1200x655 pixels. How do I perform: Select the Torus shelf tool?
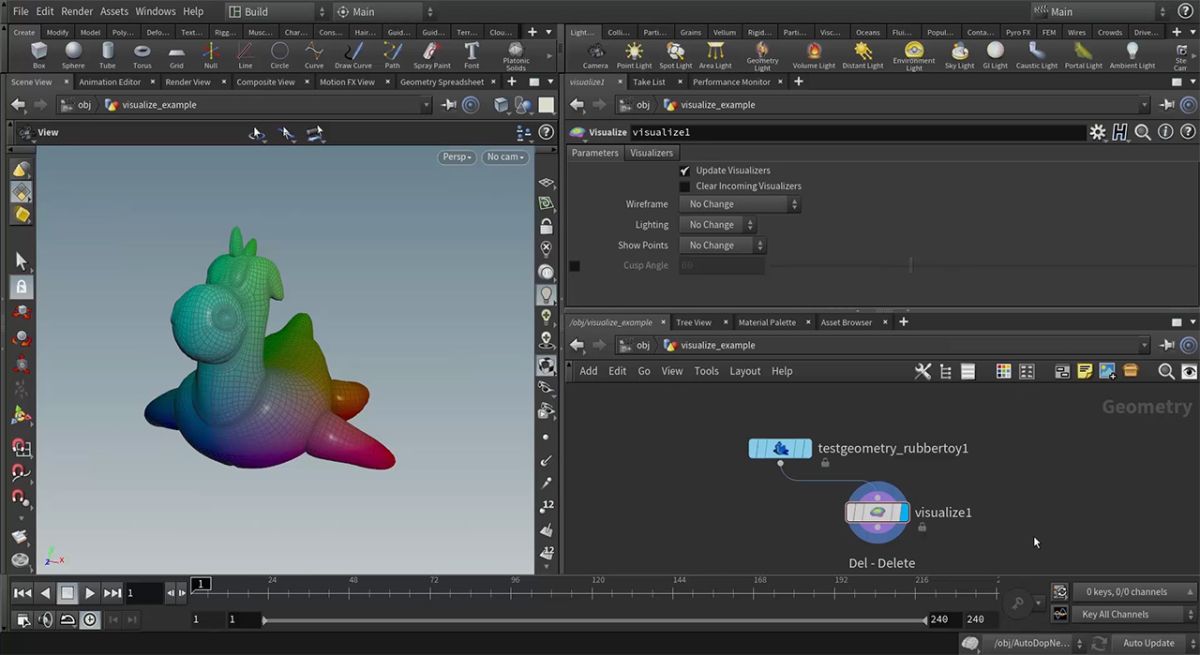tap(142, 54)
